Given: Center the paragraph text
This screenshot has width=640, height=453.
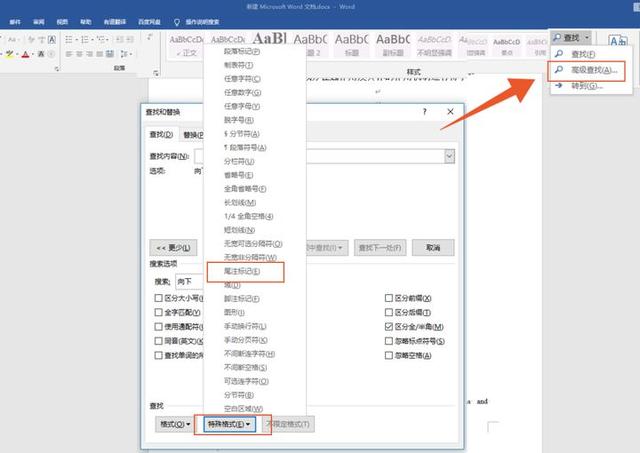Looking at the screenshot, I should [79, 54].
